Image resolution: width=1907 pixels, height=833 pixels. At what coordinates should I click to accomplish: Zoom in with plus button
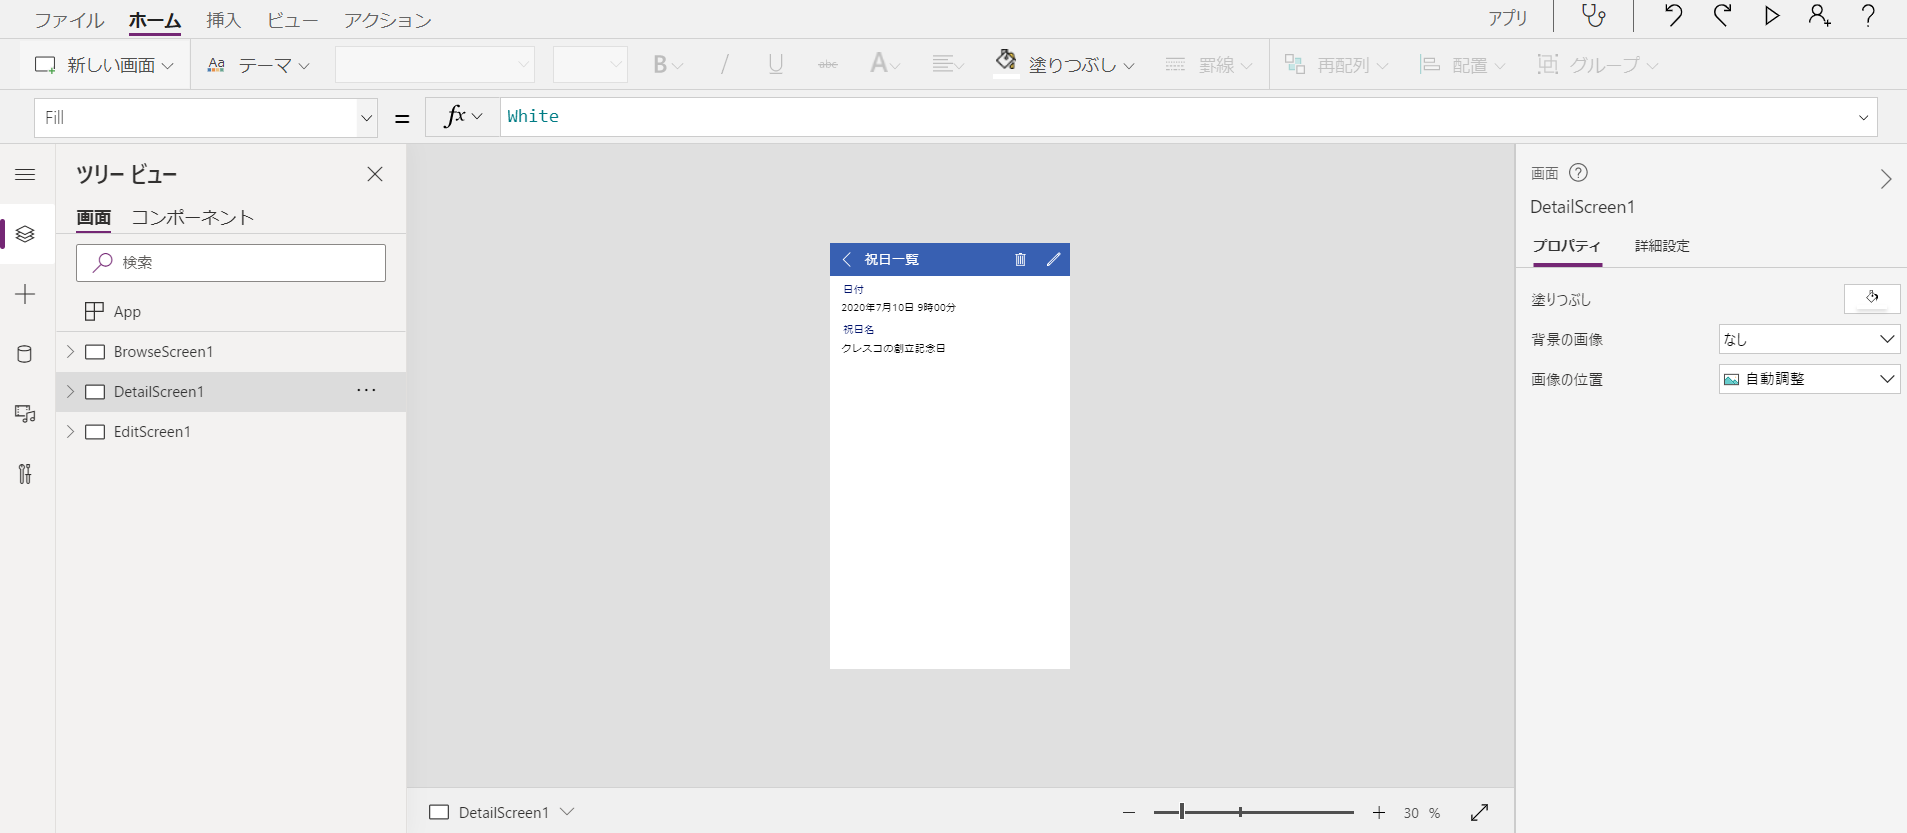pyautogui.click(x=1379, y=813)
